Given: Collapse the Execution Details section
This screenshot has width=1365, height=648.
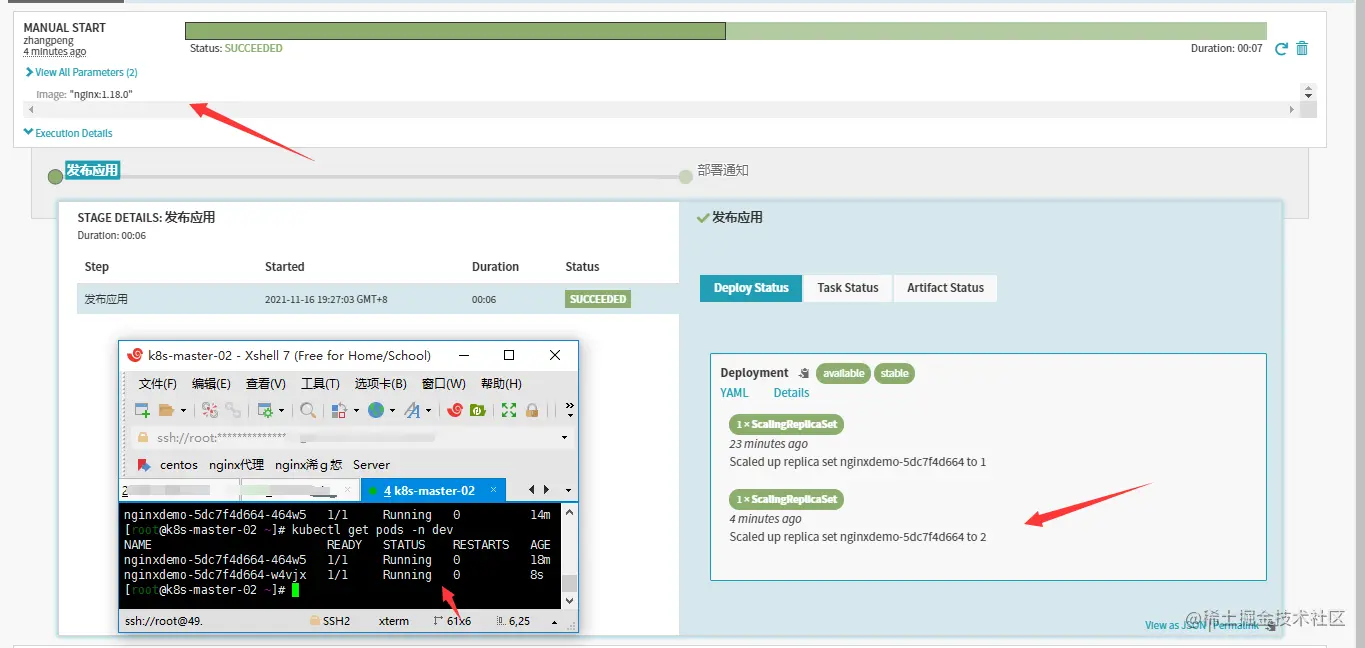Looking at the screenshot, I should tap(68, 133).
